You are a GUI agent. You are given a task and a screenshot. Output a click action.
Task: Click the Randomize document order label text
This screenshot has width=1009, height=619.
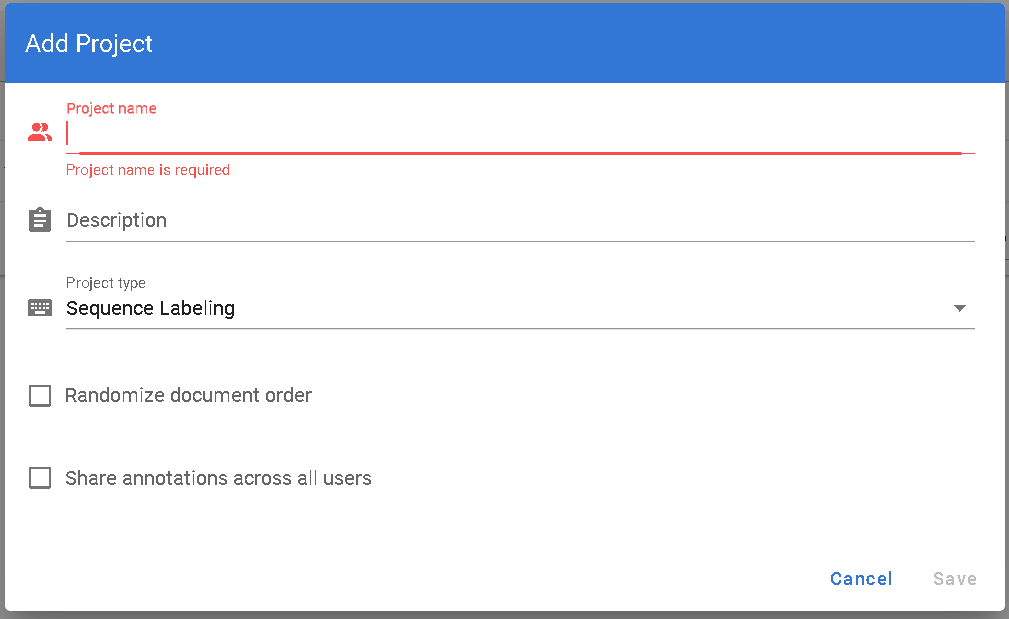click(189, 396)
